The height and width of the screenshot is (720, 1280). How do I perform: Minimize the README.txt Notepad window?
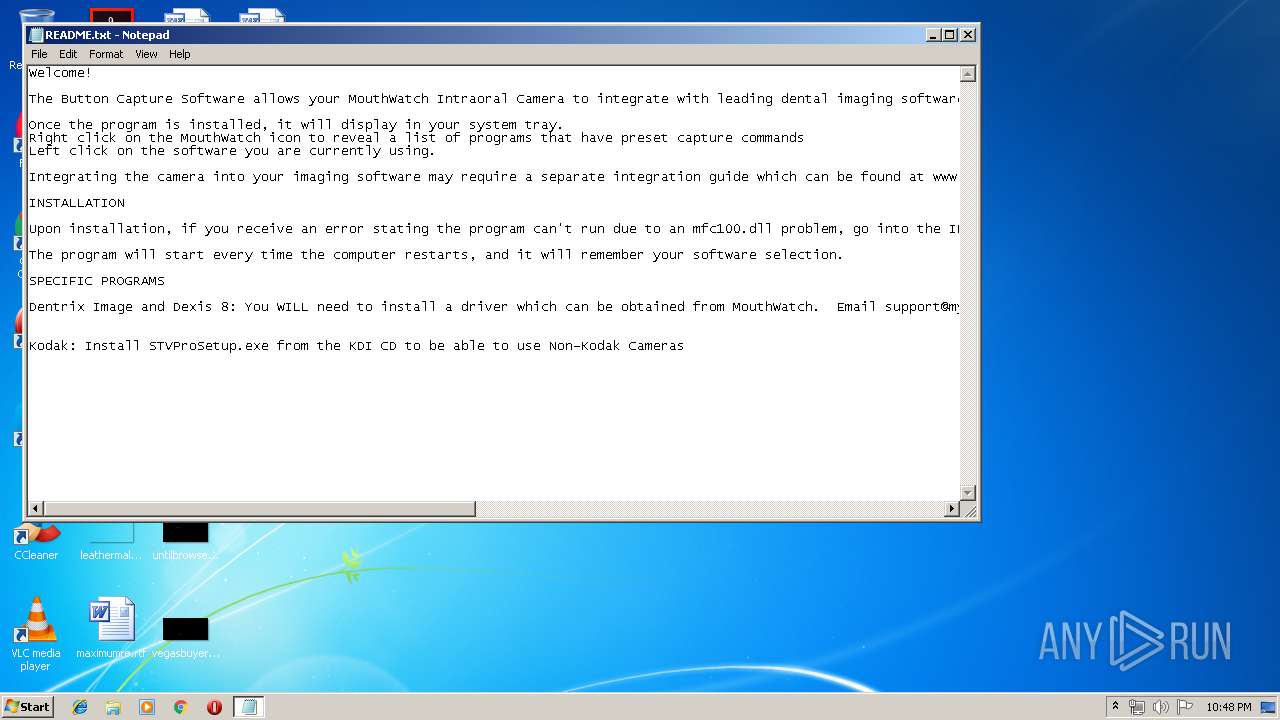933,34
